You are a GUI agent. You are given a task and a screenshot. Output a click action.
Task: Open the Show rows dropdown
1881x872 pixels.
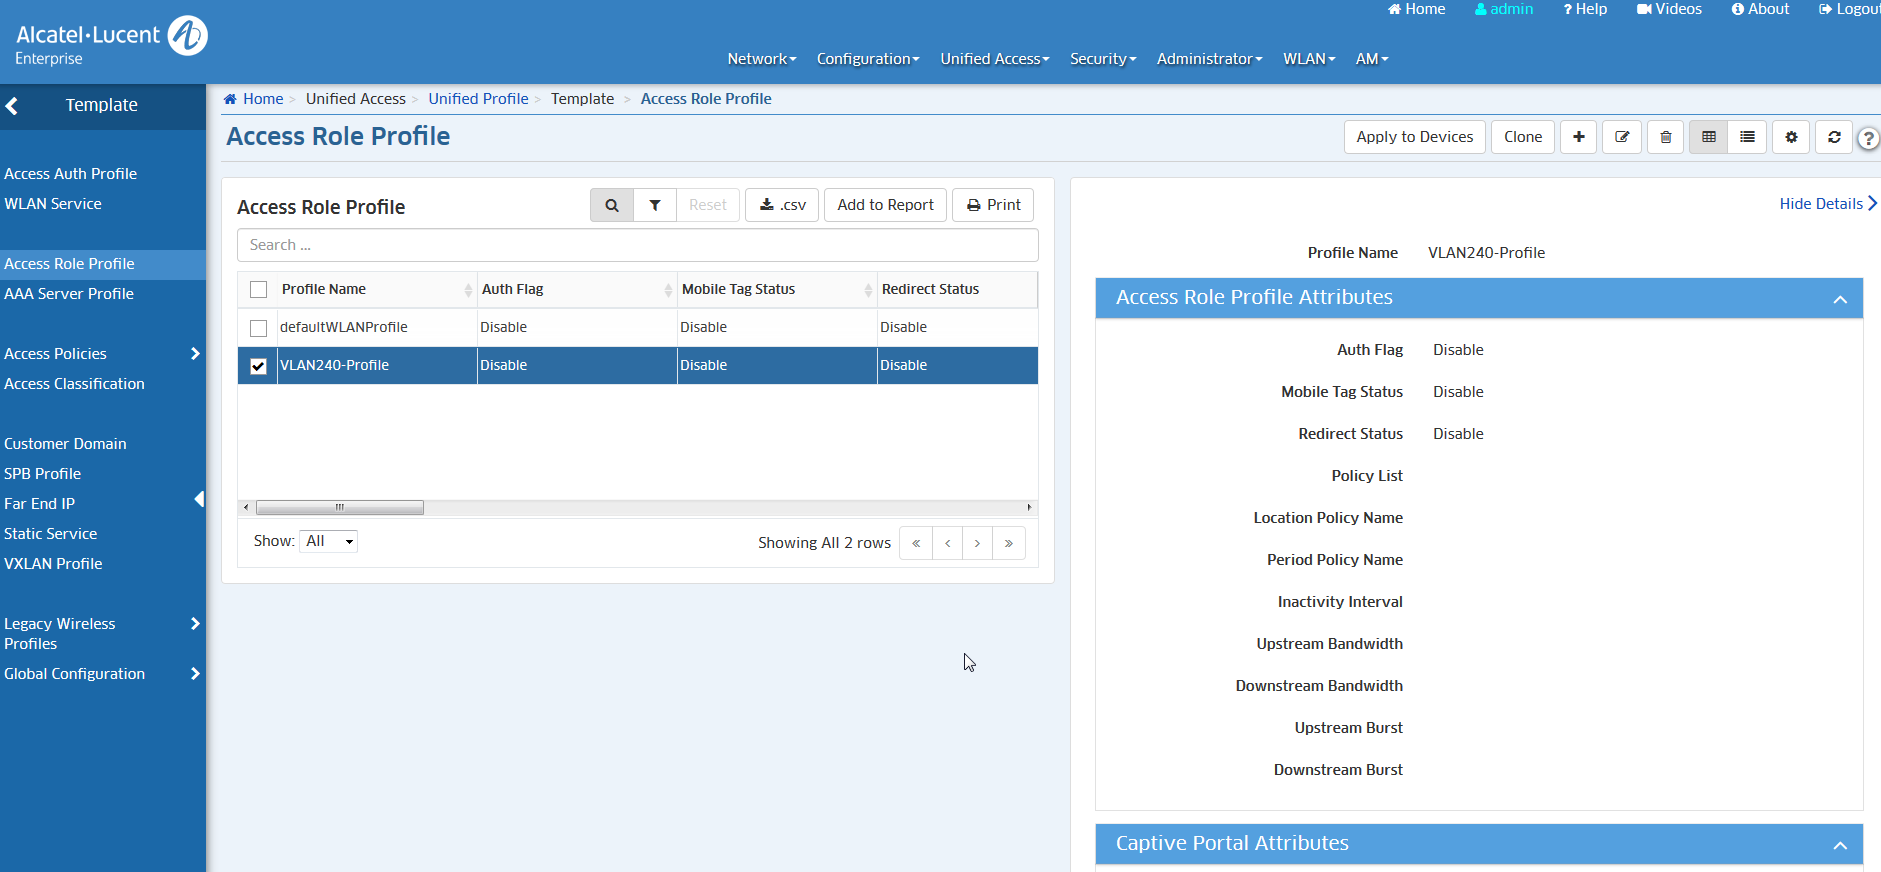(329, 541)
